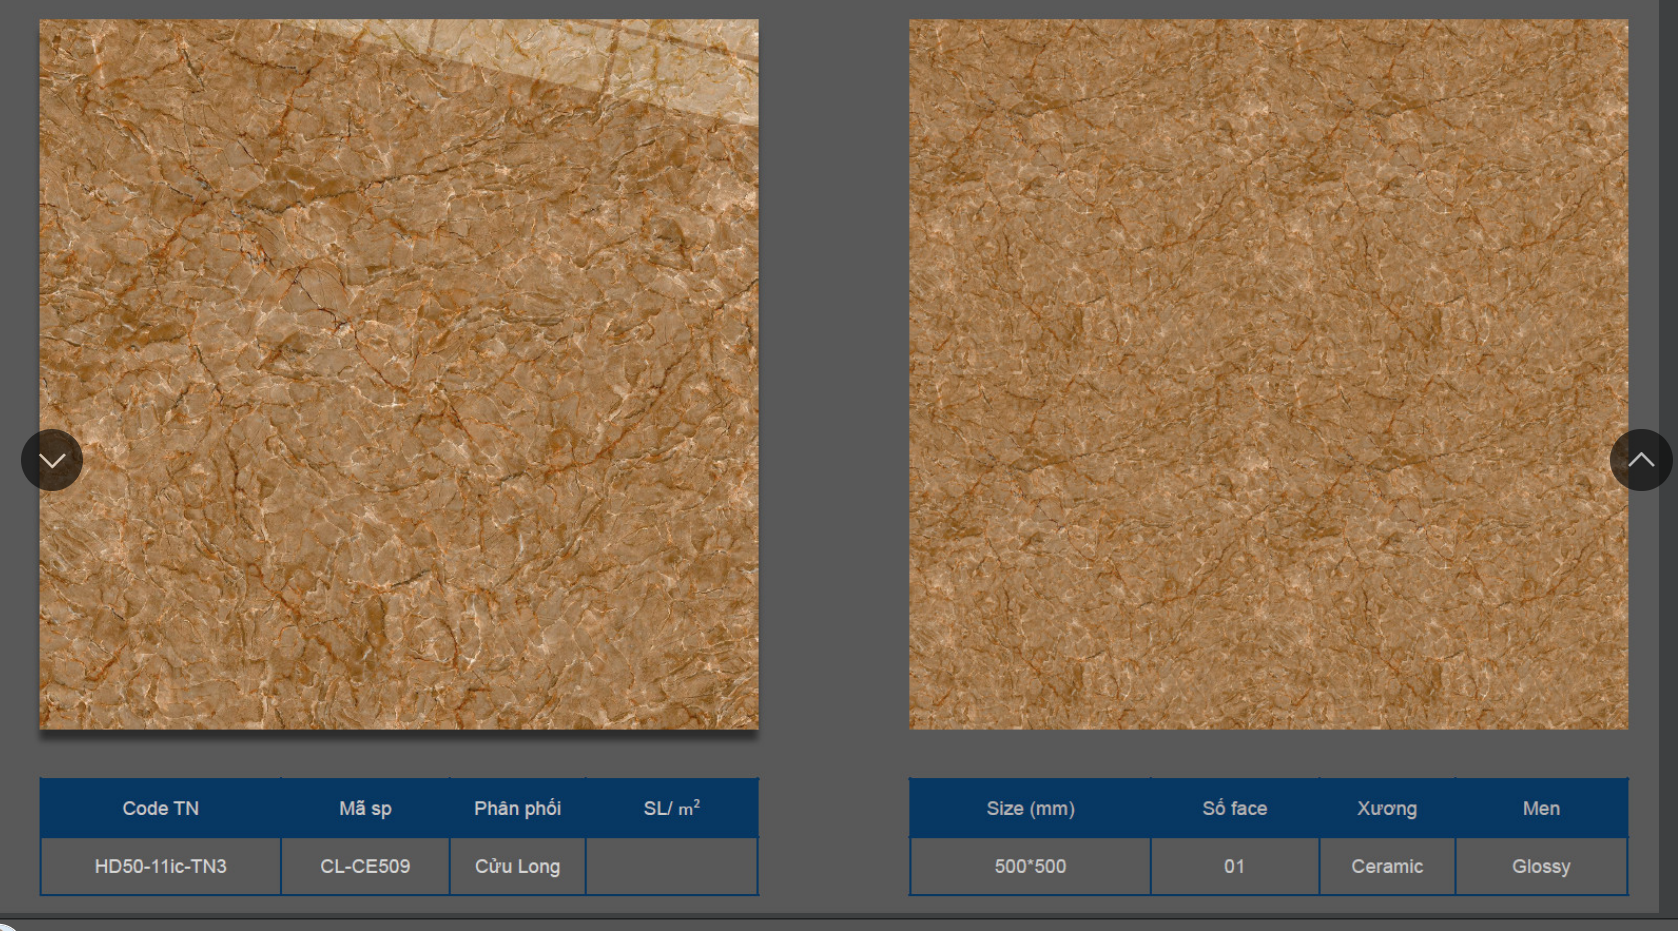The image size is (1678, 931).
Task: Select the HD50-11ic-TN3 code cell
Action: [160, 866]
